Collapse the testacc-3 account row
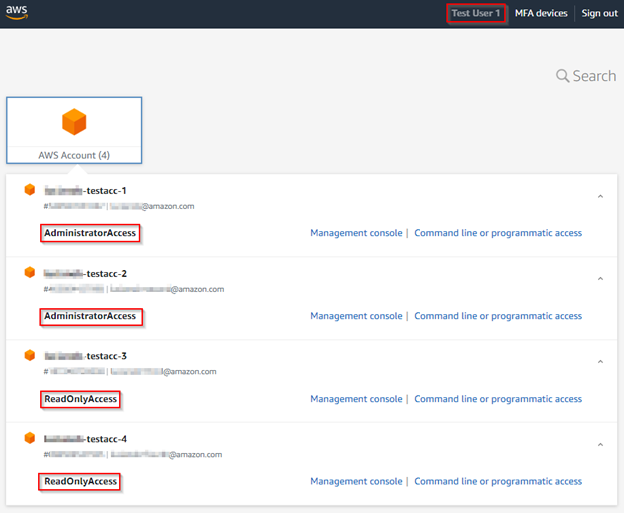The width and height of the screenshot is (624, 513). [x=601, y=361]
